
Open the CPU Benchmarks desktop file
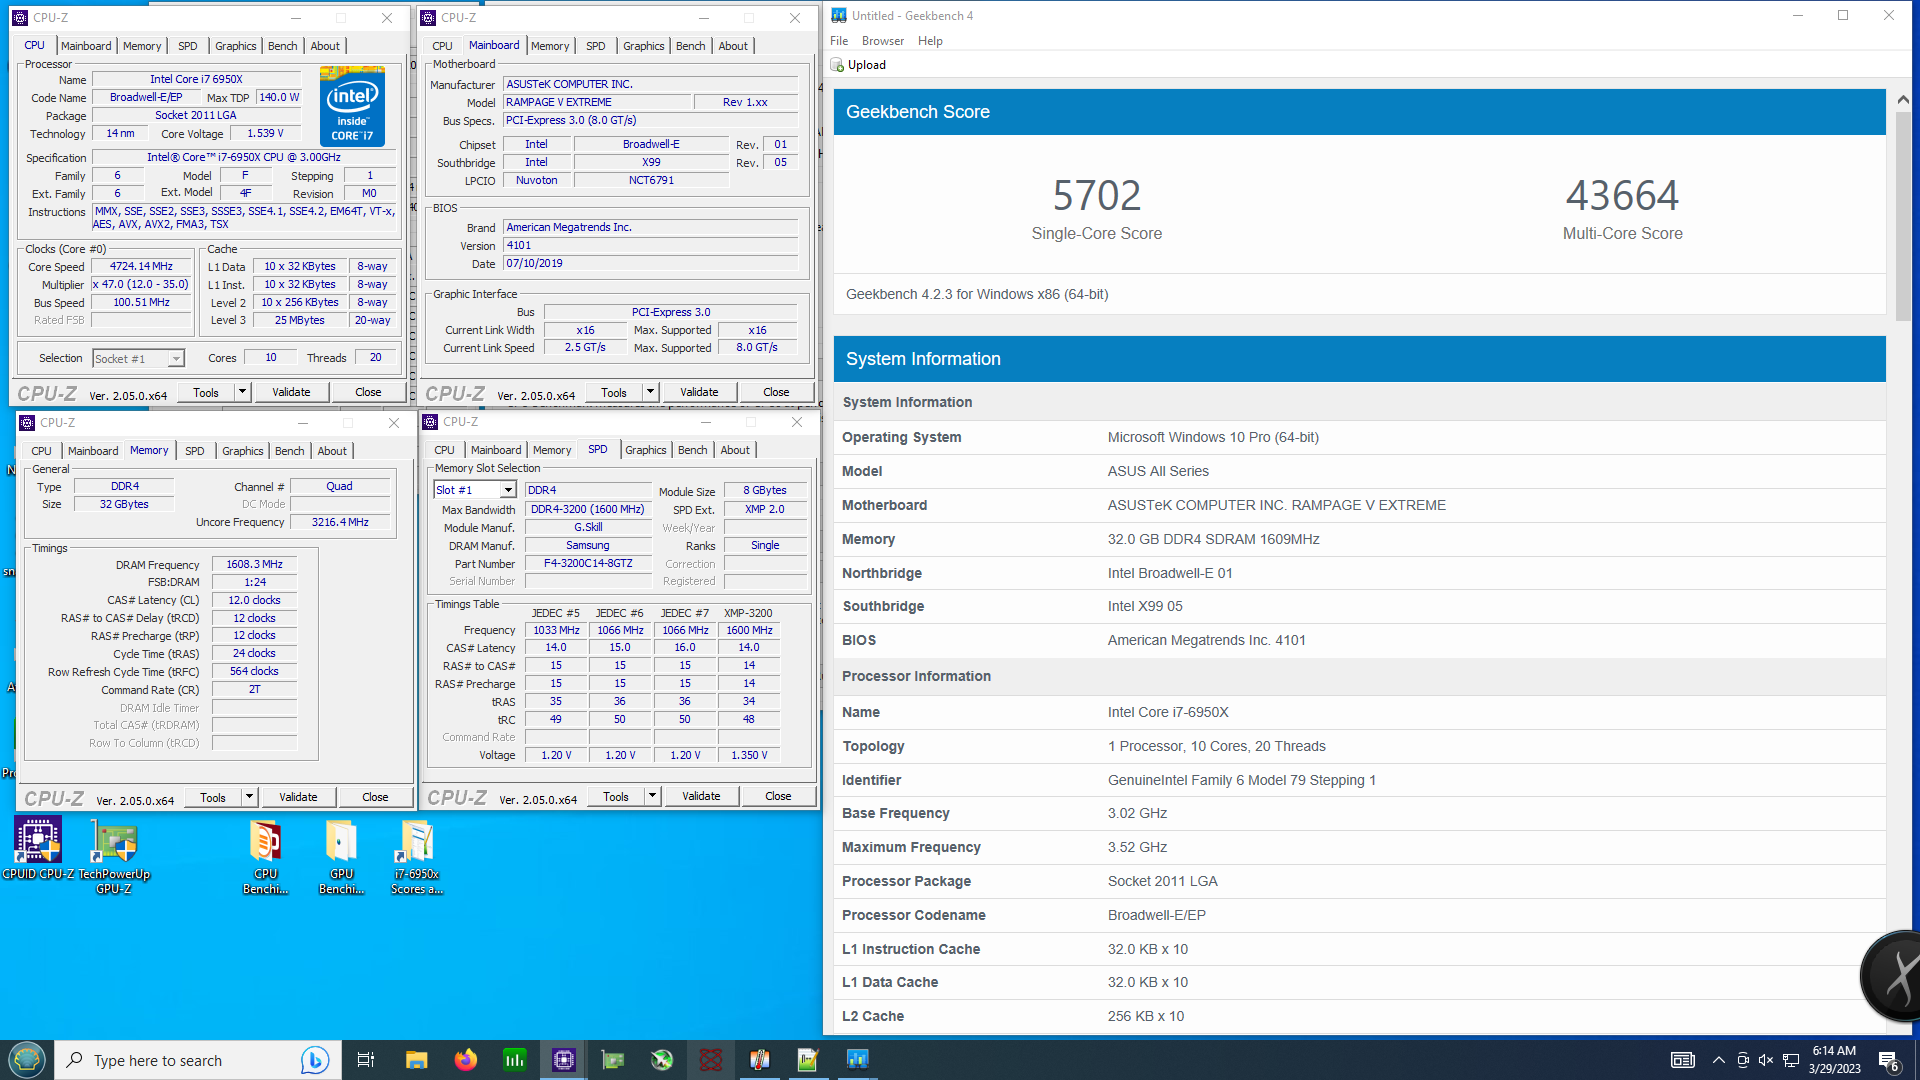tap(265, 855)
